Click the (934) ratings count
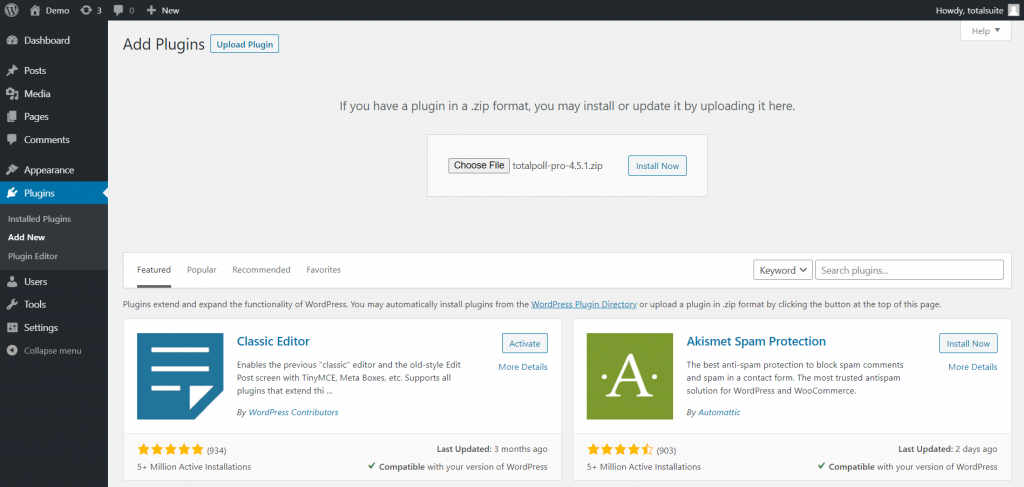1024x487 pixels. (x=217, y=450)
